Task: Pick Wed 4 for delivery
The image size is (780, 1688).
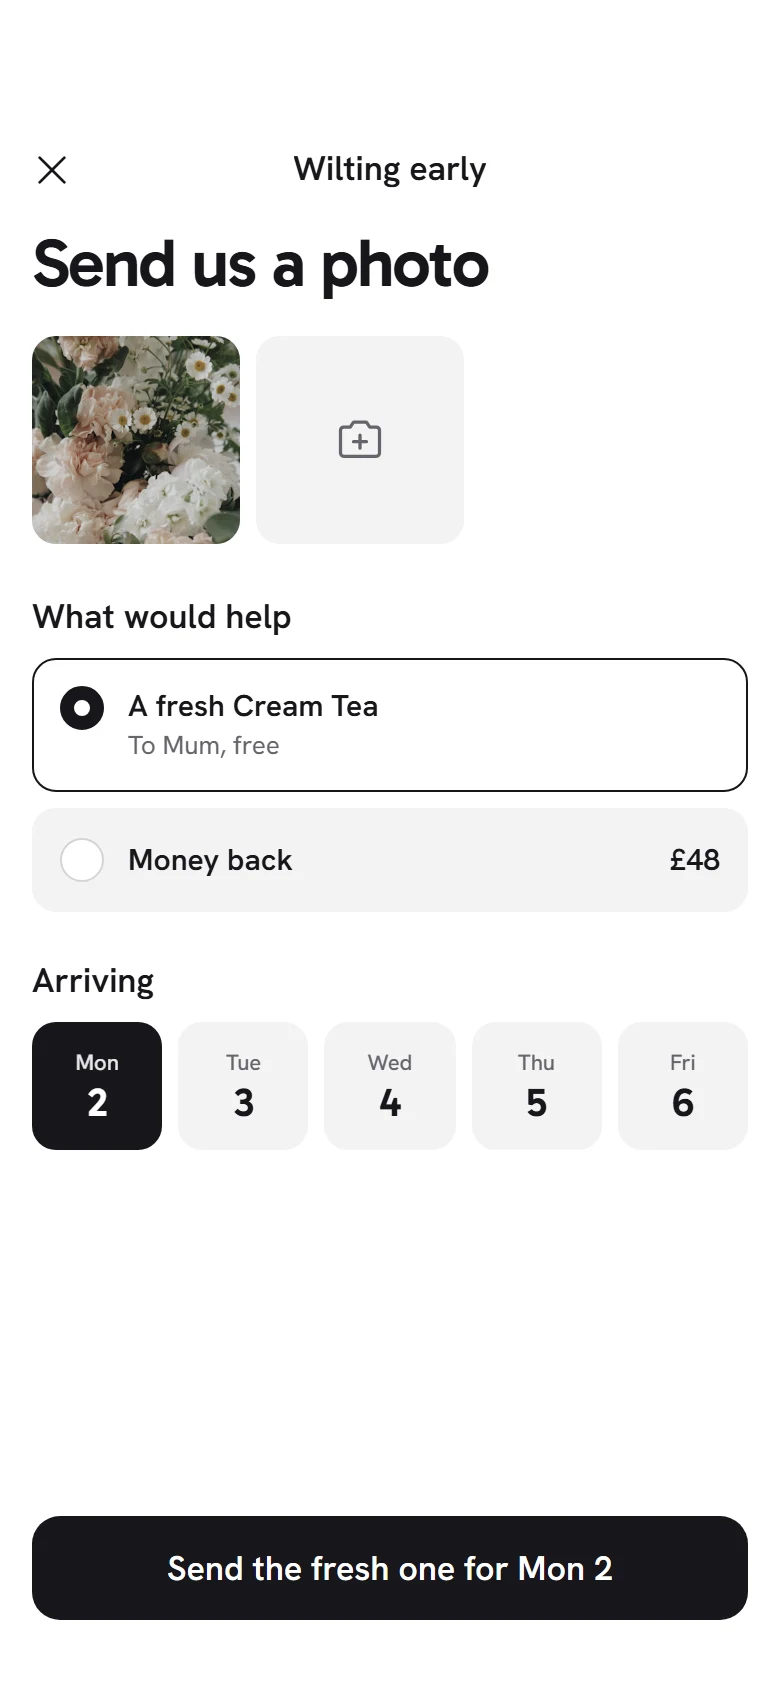Action: 390,1086
